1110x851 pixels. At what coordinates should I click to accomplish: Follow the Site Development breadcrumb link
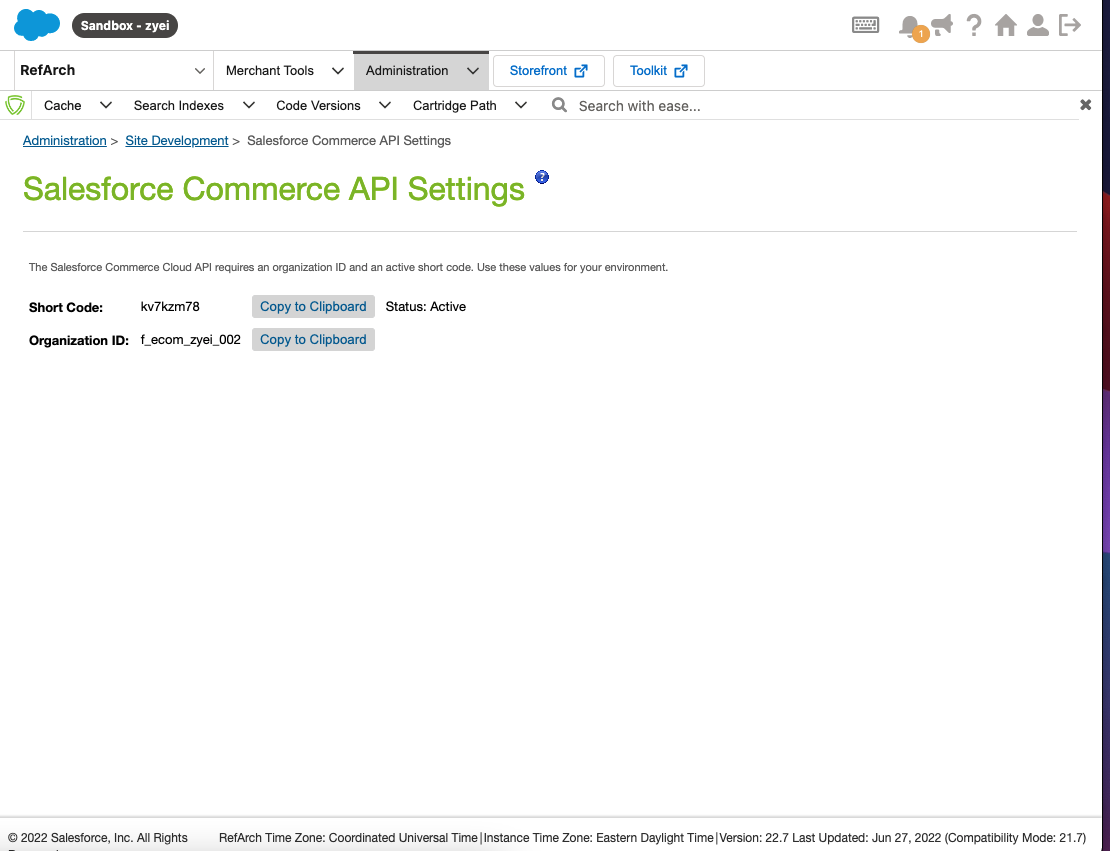(x=177, y=141)
